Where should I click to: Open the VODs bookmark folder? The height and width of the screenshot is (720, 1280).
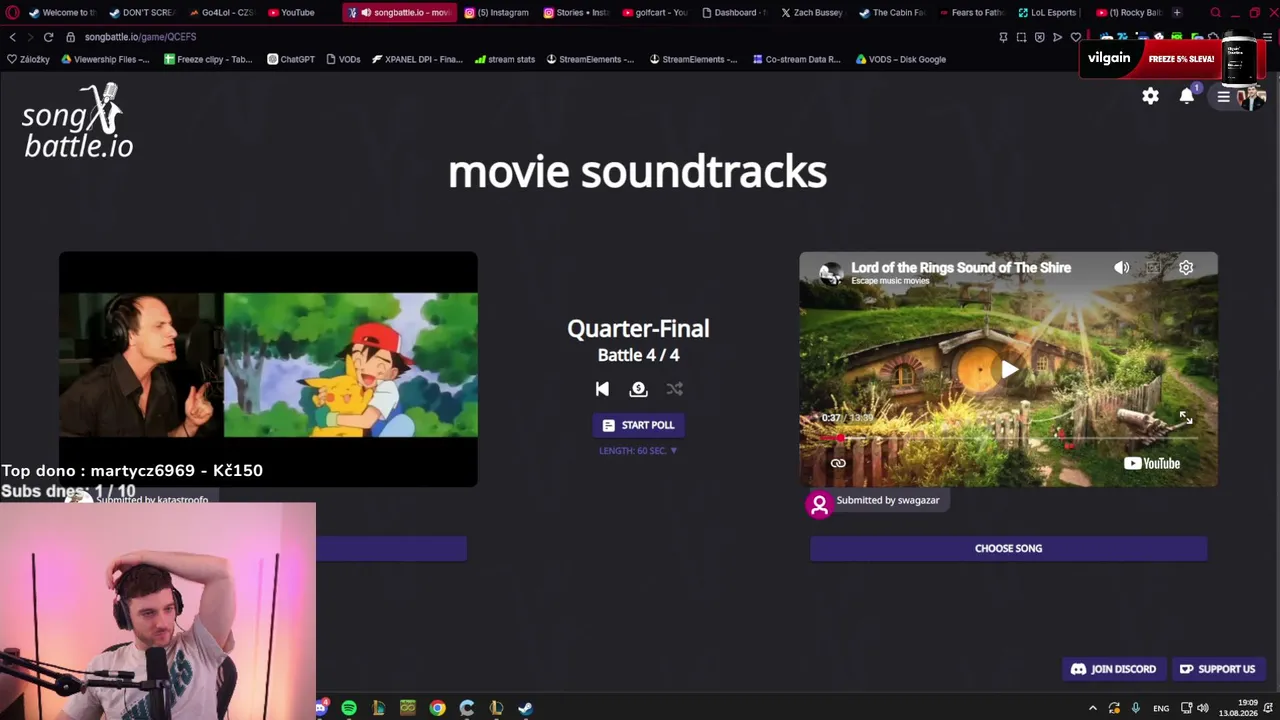pos(343,59)
